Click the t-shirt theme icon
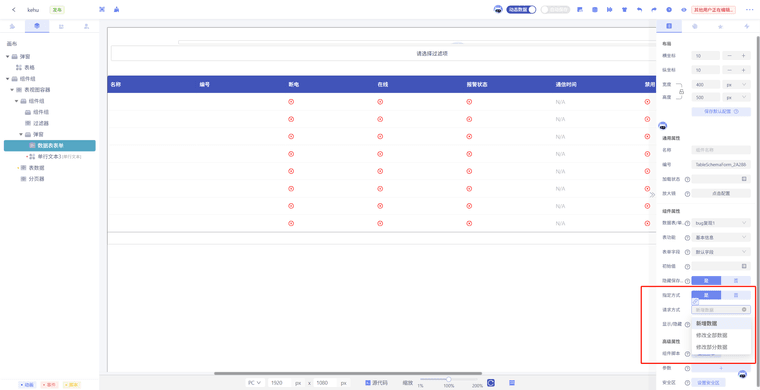Screen dimensions: 760x390 pyautogui.click(x=624, y=9)
